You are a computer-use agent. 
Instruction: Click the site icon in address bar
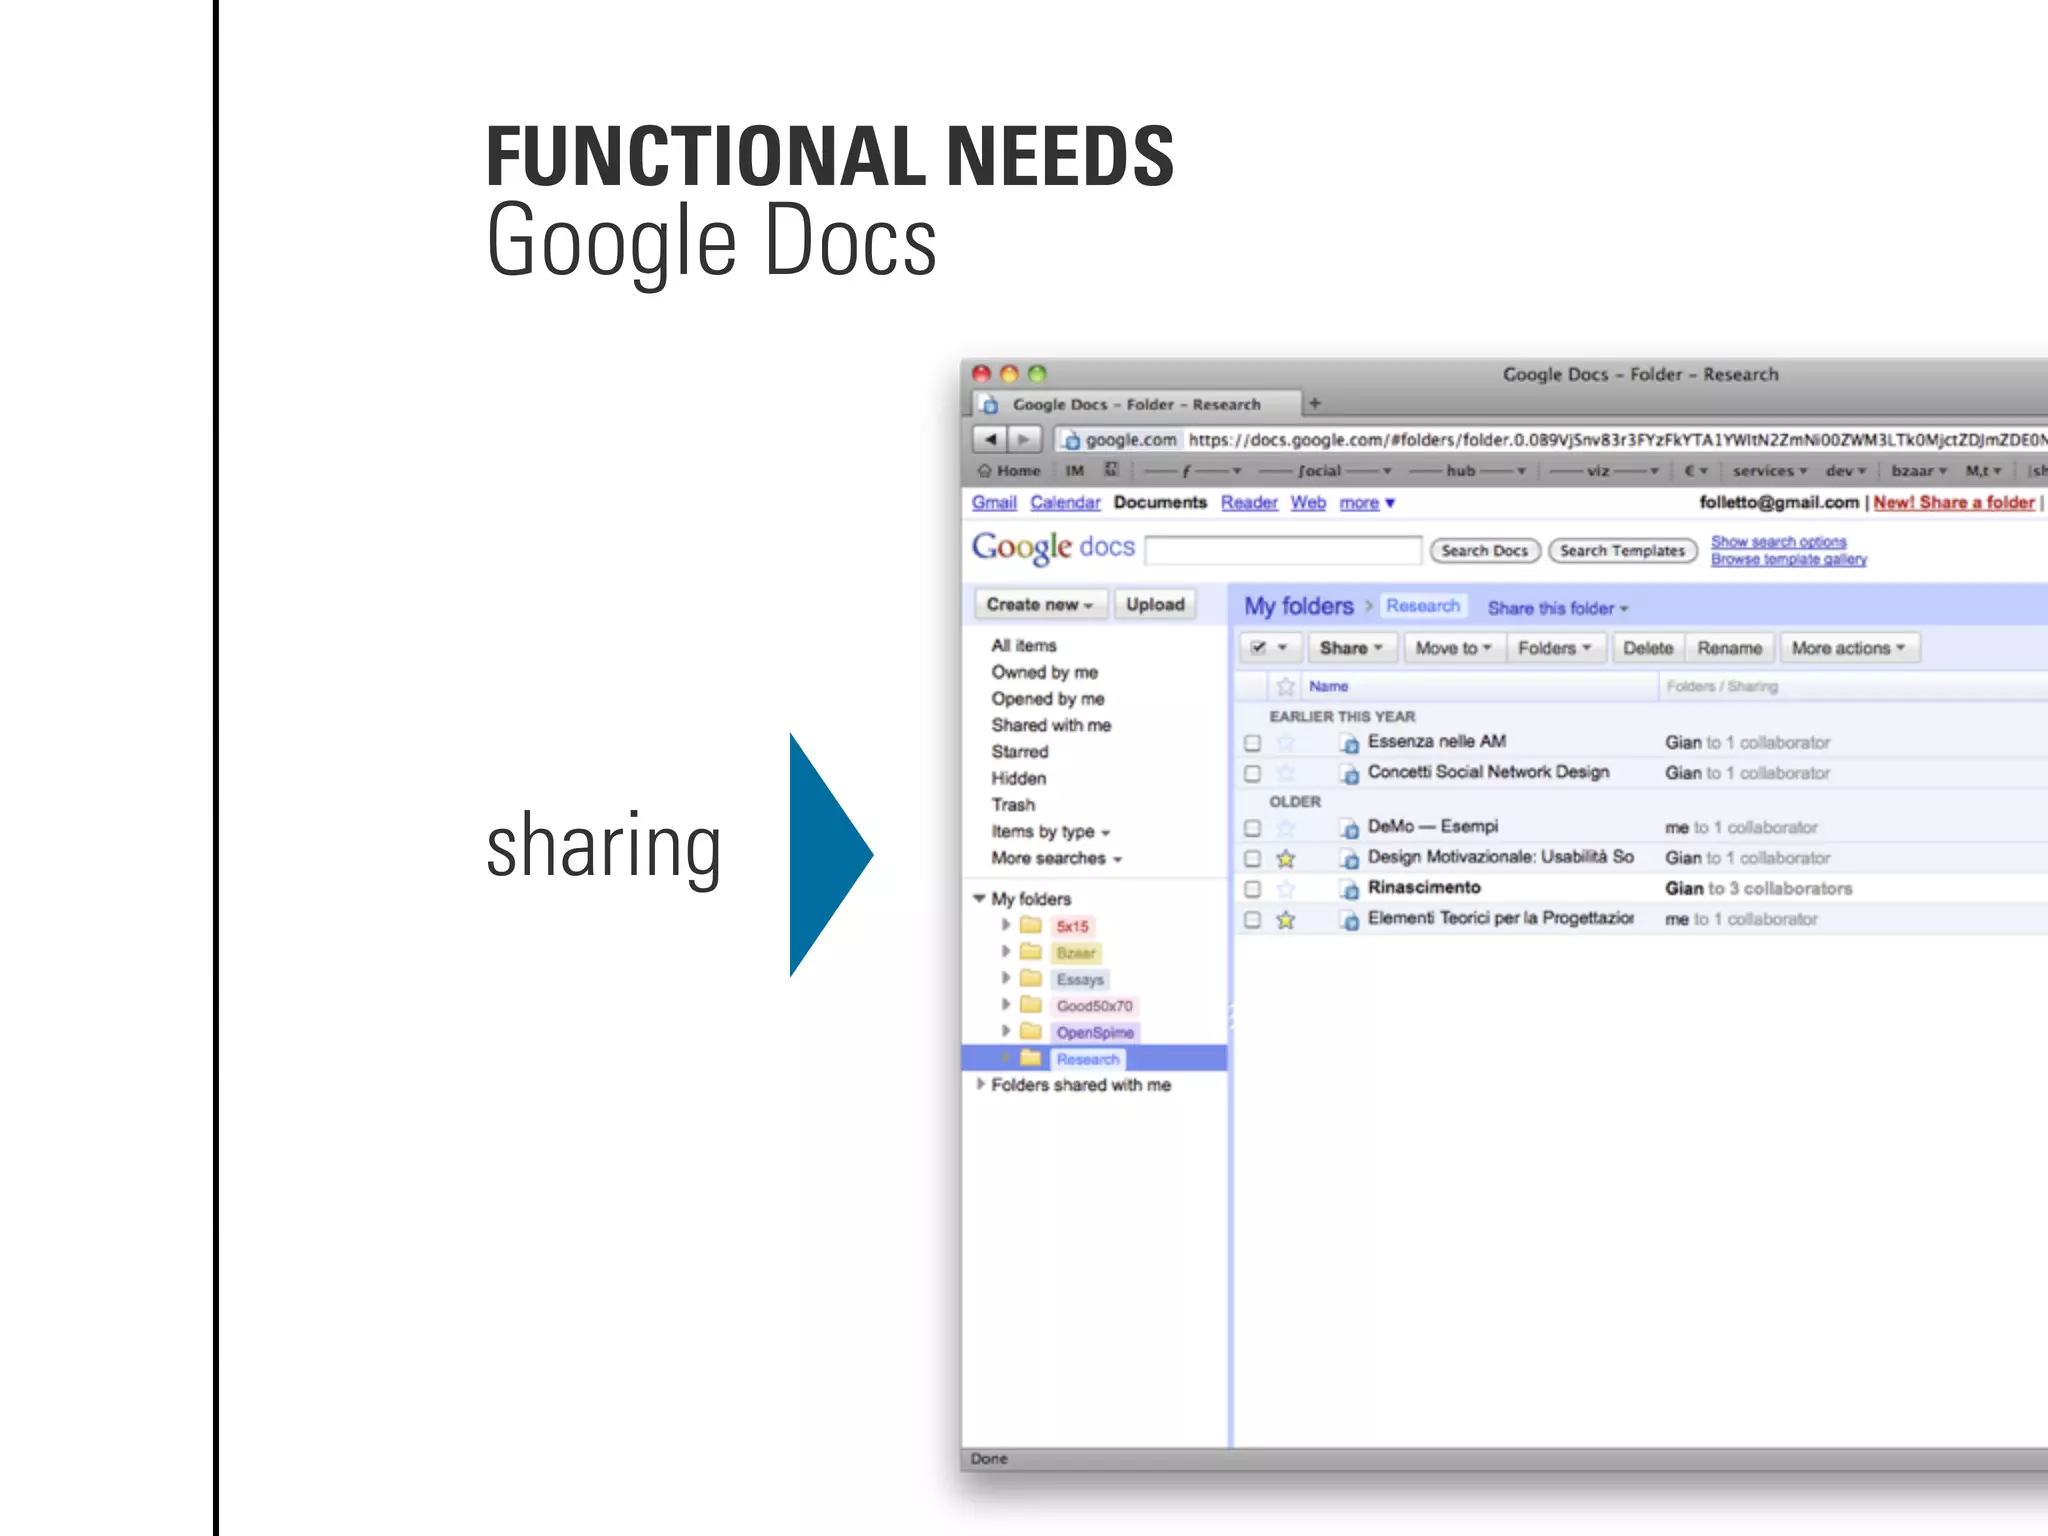click(1071, 440)
